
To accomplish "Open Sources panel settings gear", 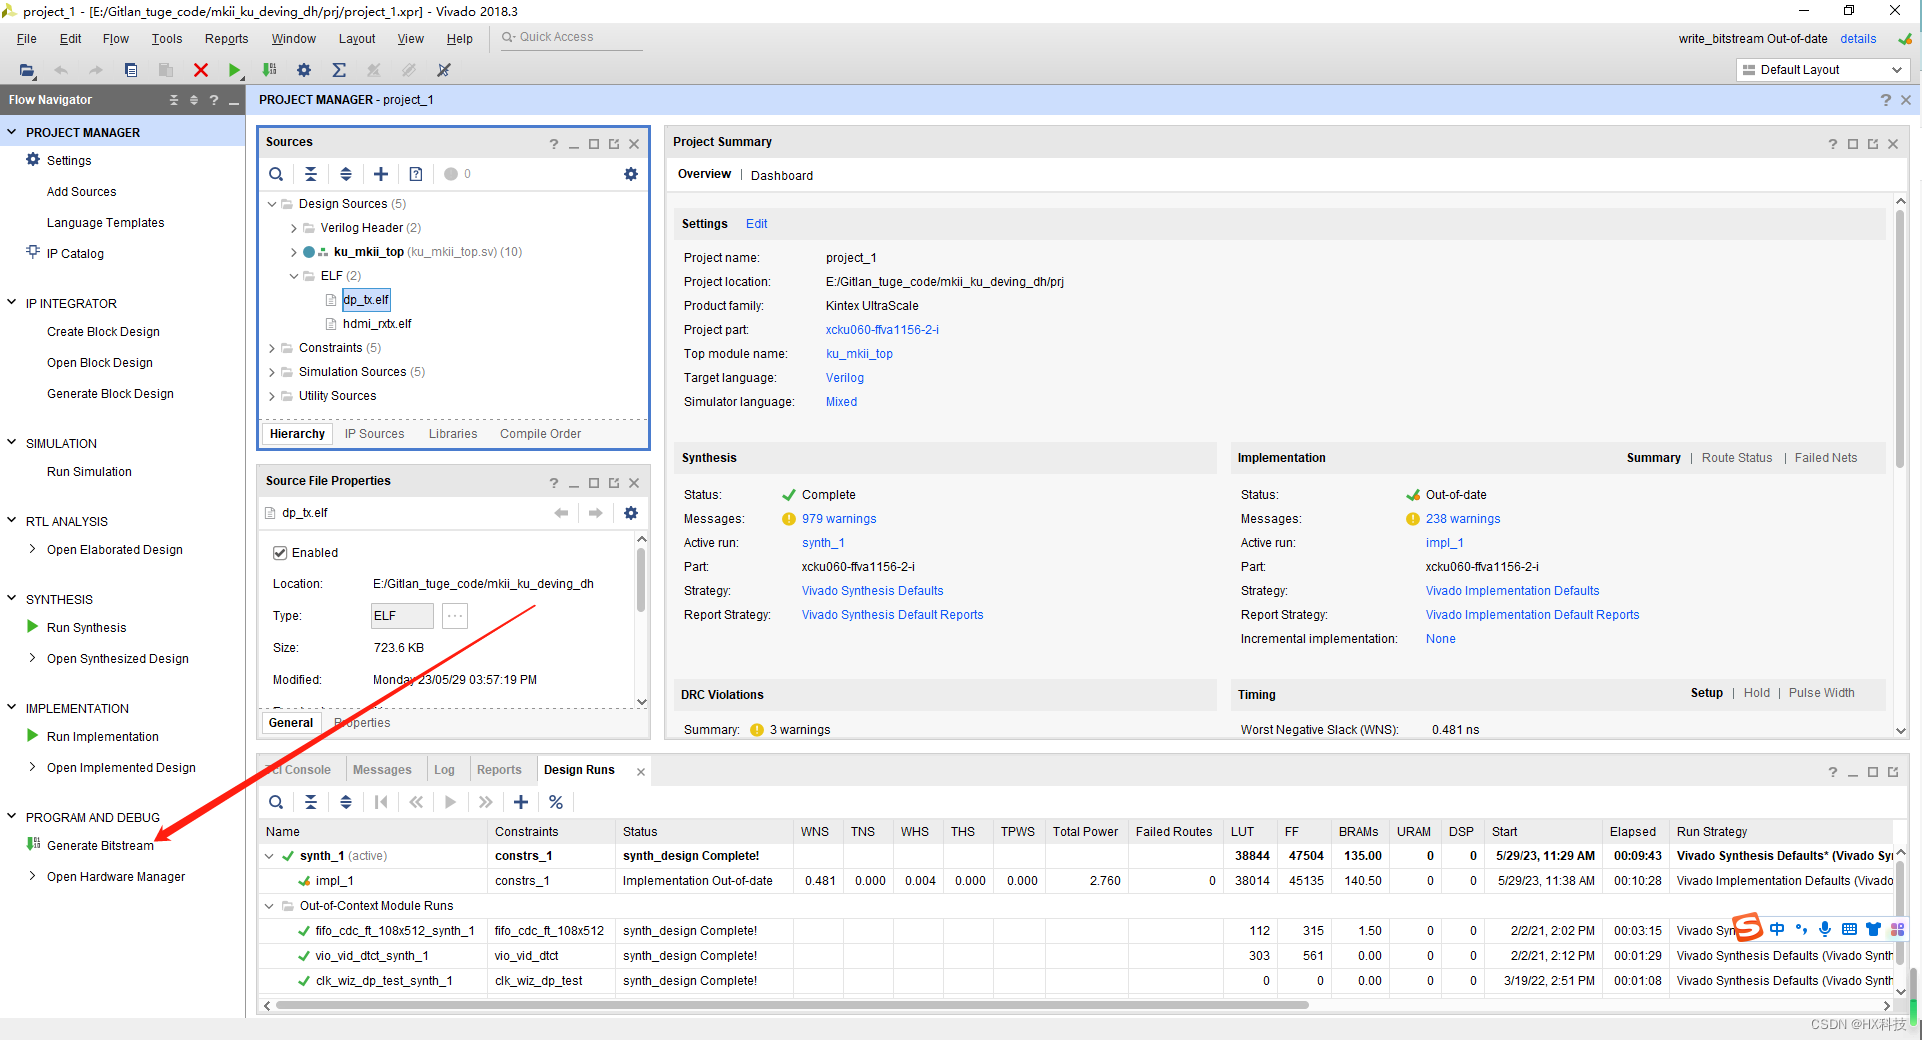I will pos(631,174).
